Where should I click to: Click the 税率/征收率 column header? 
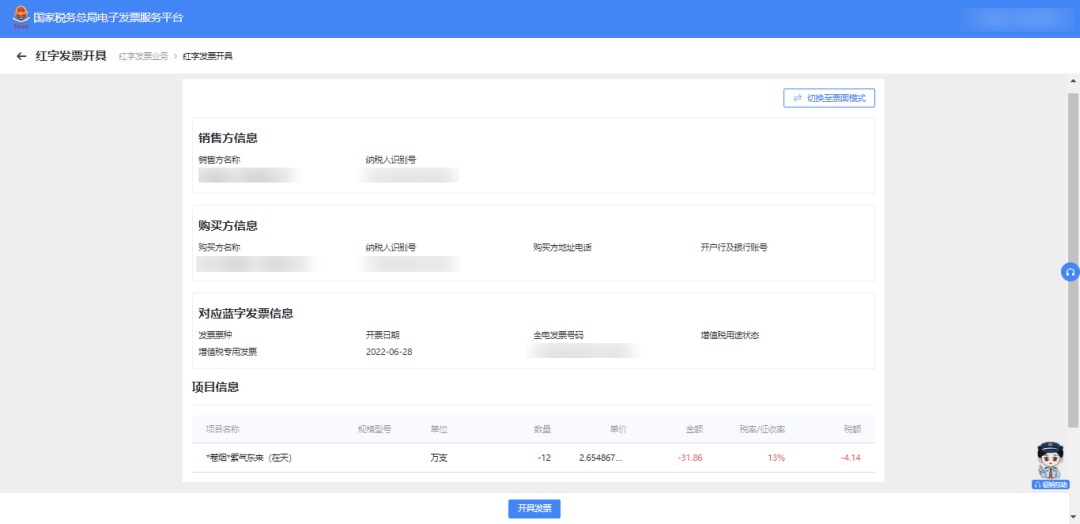coord(762,429)
